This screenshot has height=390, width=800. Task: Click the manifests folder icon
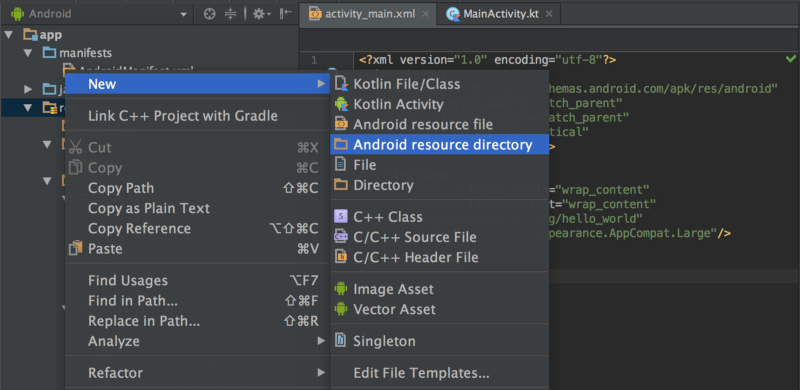click(49, 53)
